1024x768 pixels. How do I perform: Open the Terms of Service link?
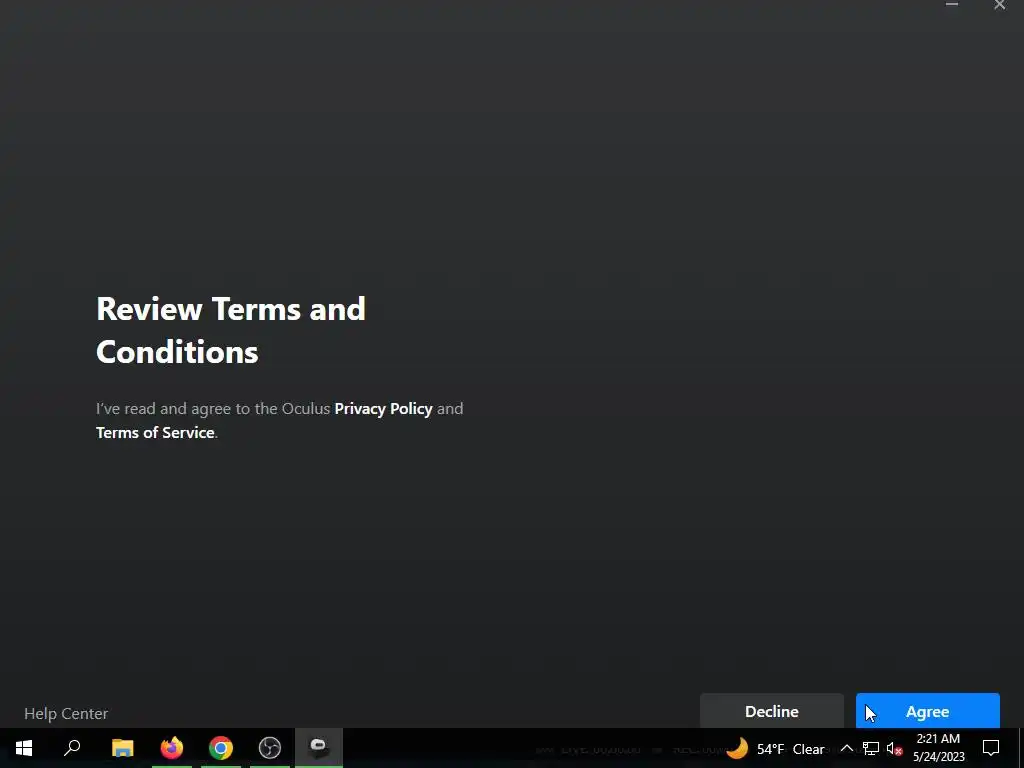[x=155, y=432]
